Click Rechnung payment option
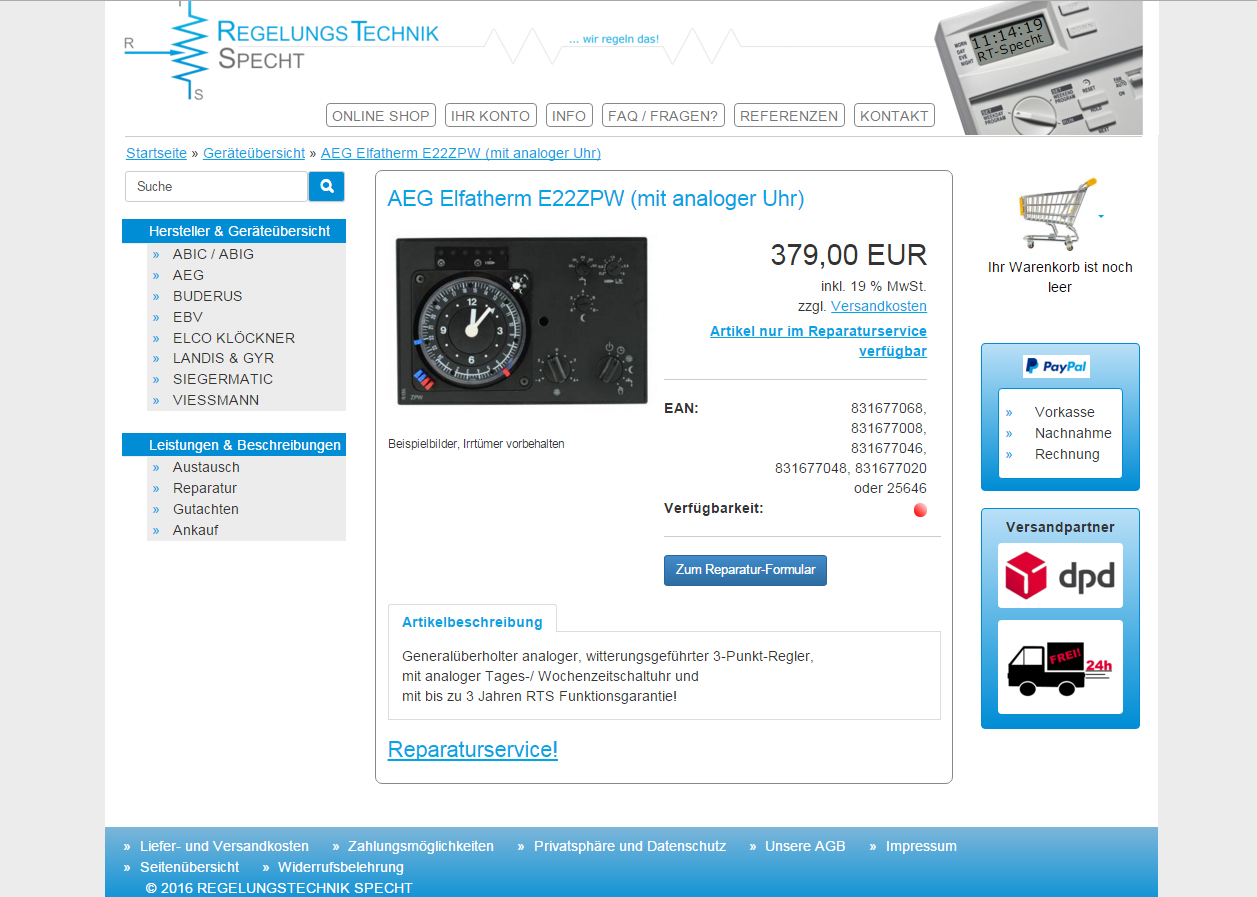Screen dimensions: 1257x897 click(1067, 454)
